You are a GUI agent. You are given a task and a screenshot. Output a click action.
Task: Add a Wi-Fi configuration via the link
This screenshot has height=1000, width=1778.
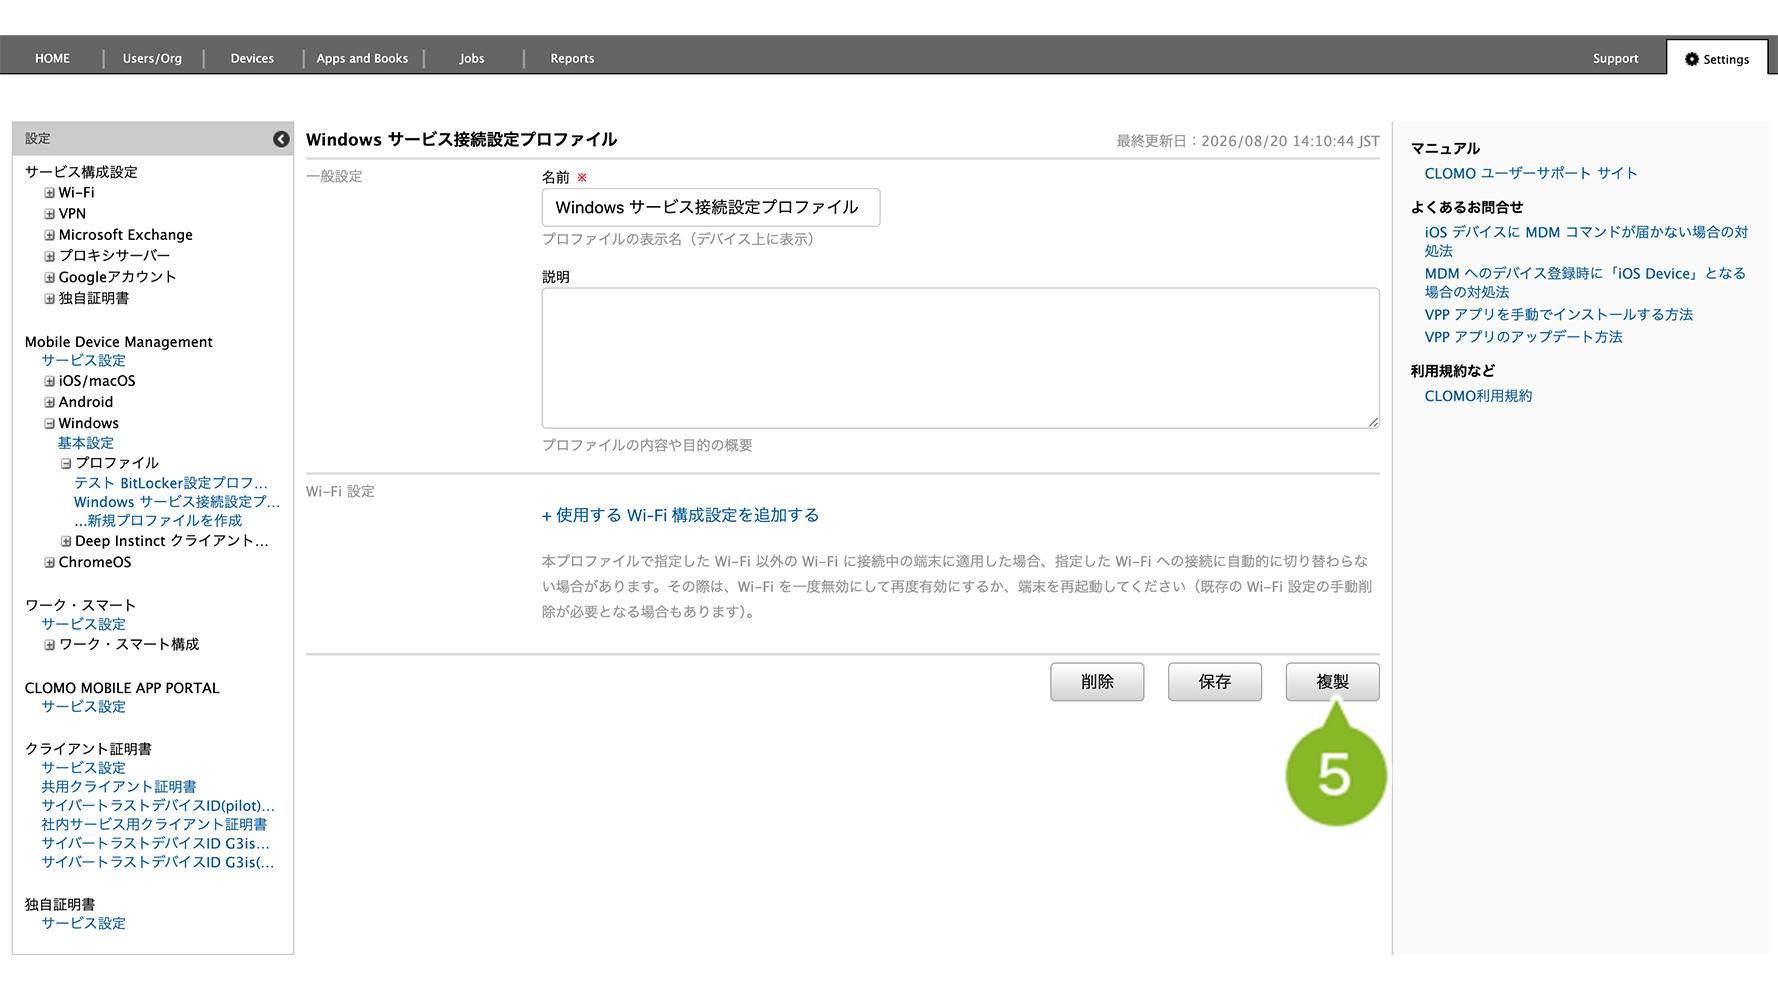[x=680, y=515]
